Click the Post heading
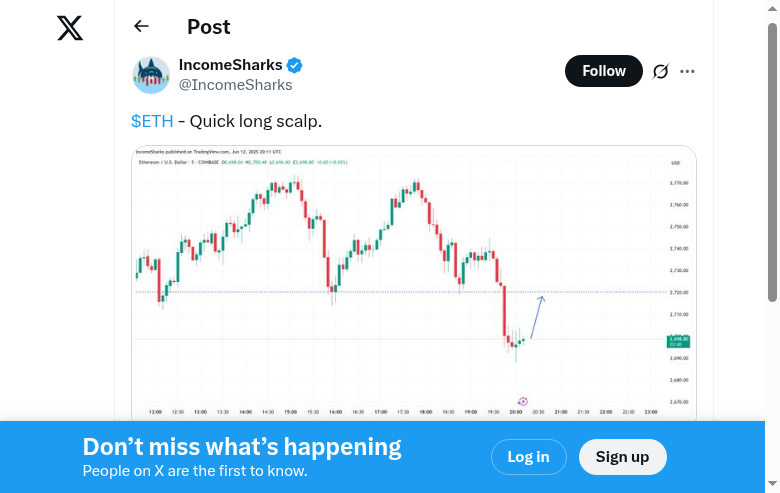 [x=208, y=27]
